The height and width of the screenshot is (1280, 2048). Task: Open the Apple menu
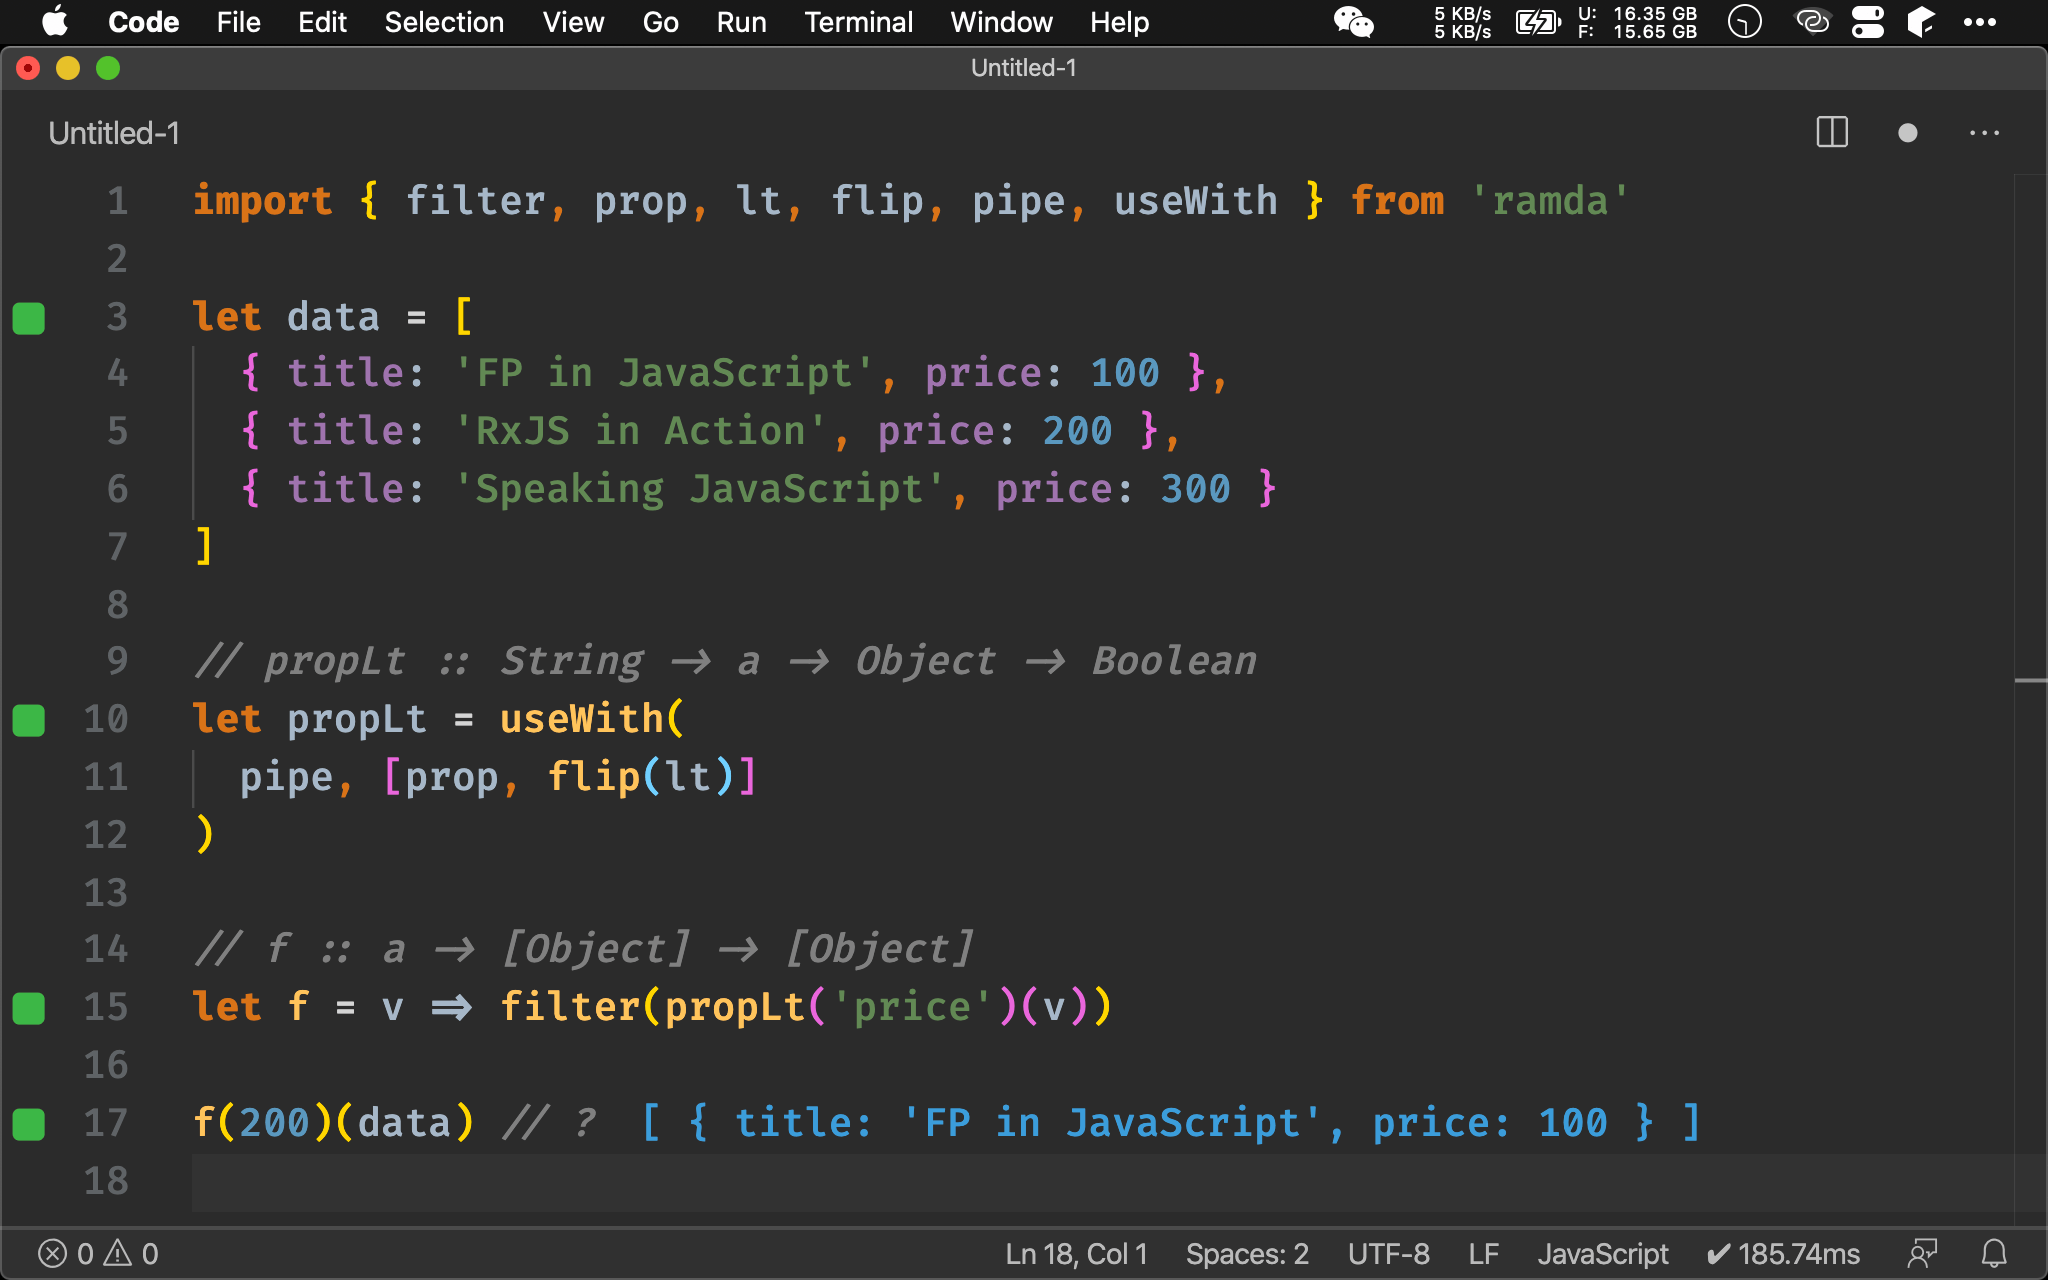(x=55, y=22)
